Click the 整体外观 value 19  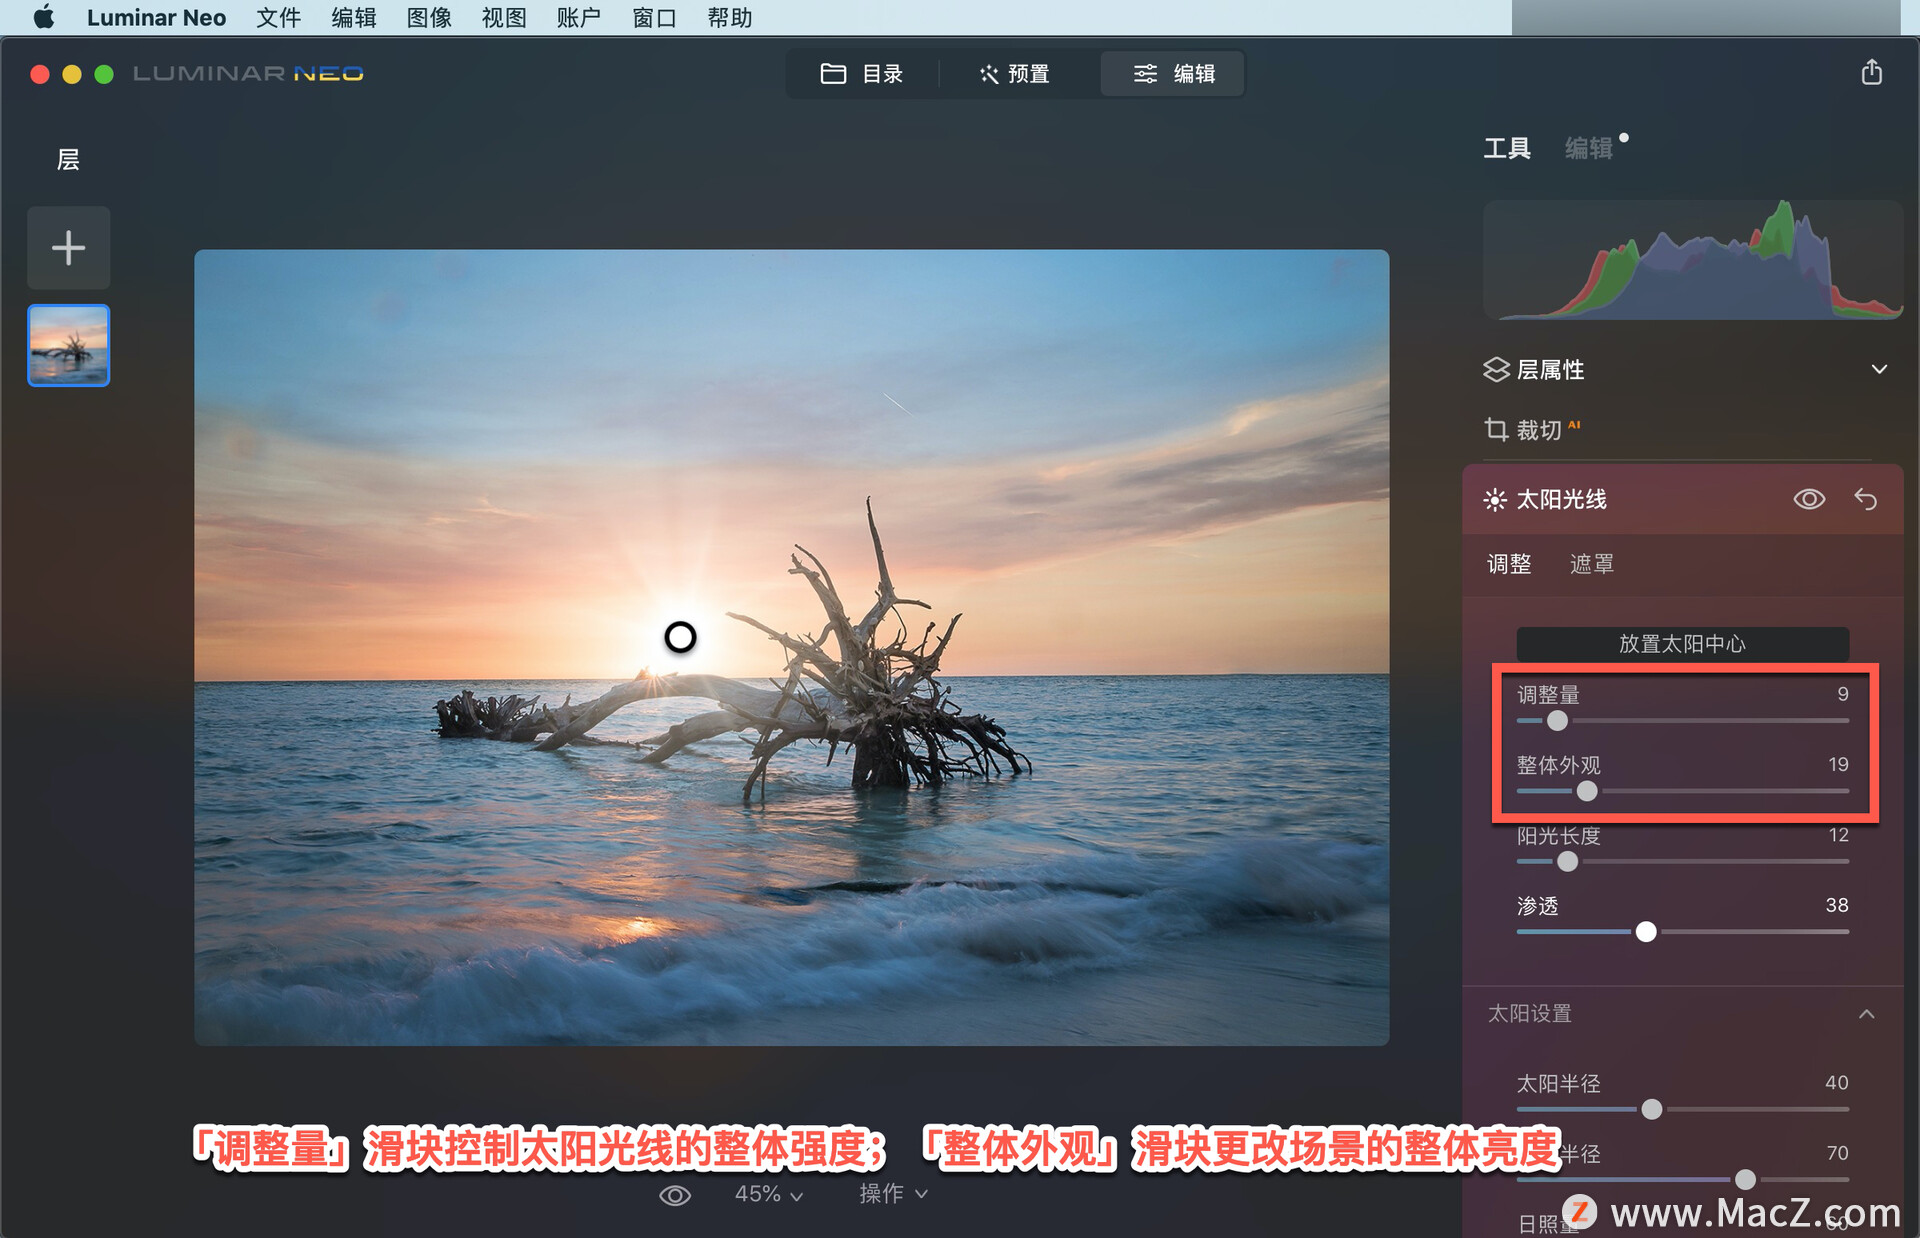[1838, 764]
